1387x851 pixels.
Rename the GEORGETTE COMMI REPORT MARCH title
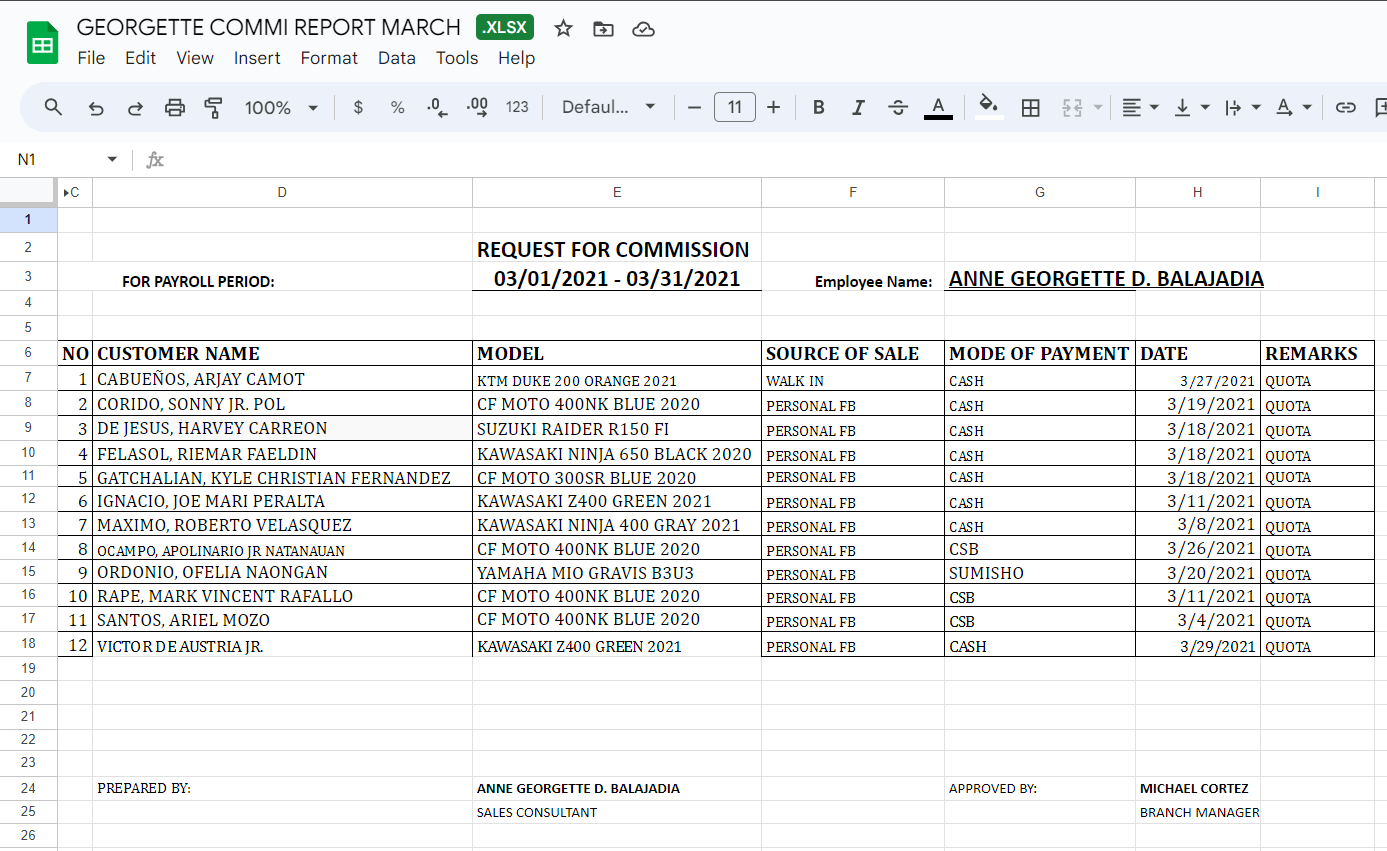268,28
